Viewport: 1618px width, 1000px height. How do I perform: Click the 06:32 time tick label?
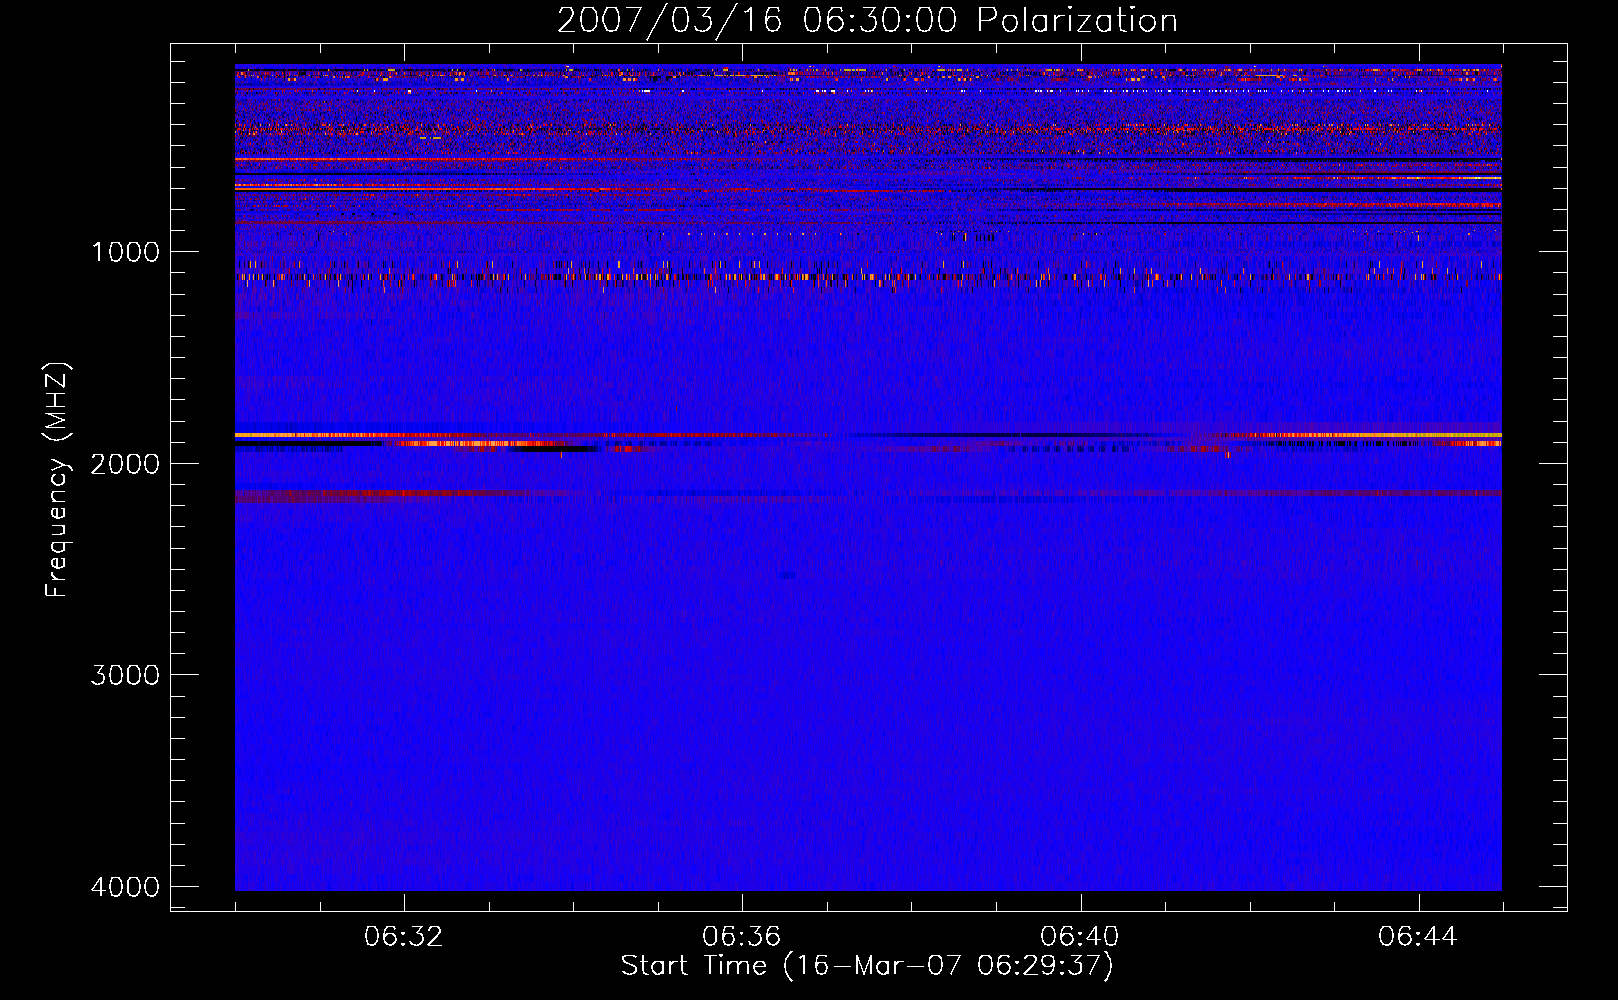(404, 937)
